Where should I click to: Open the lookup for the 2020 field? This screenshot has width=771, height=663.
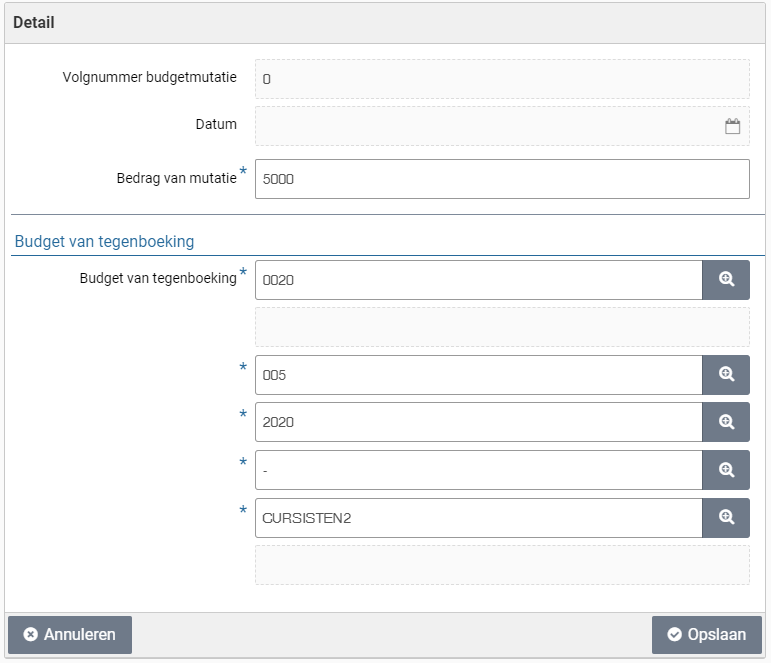[726, 422]
